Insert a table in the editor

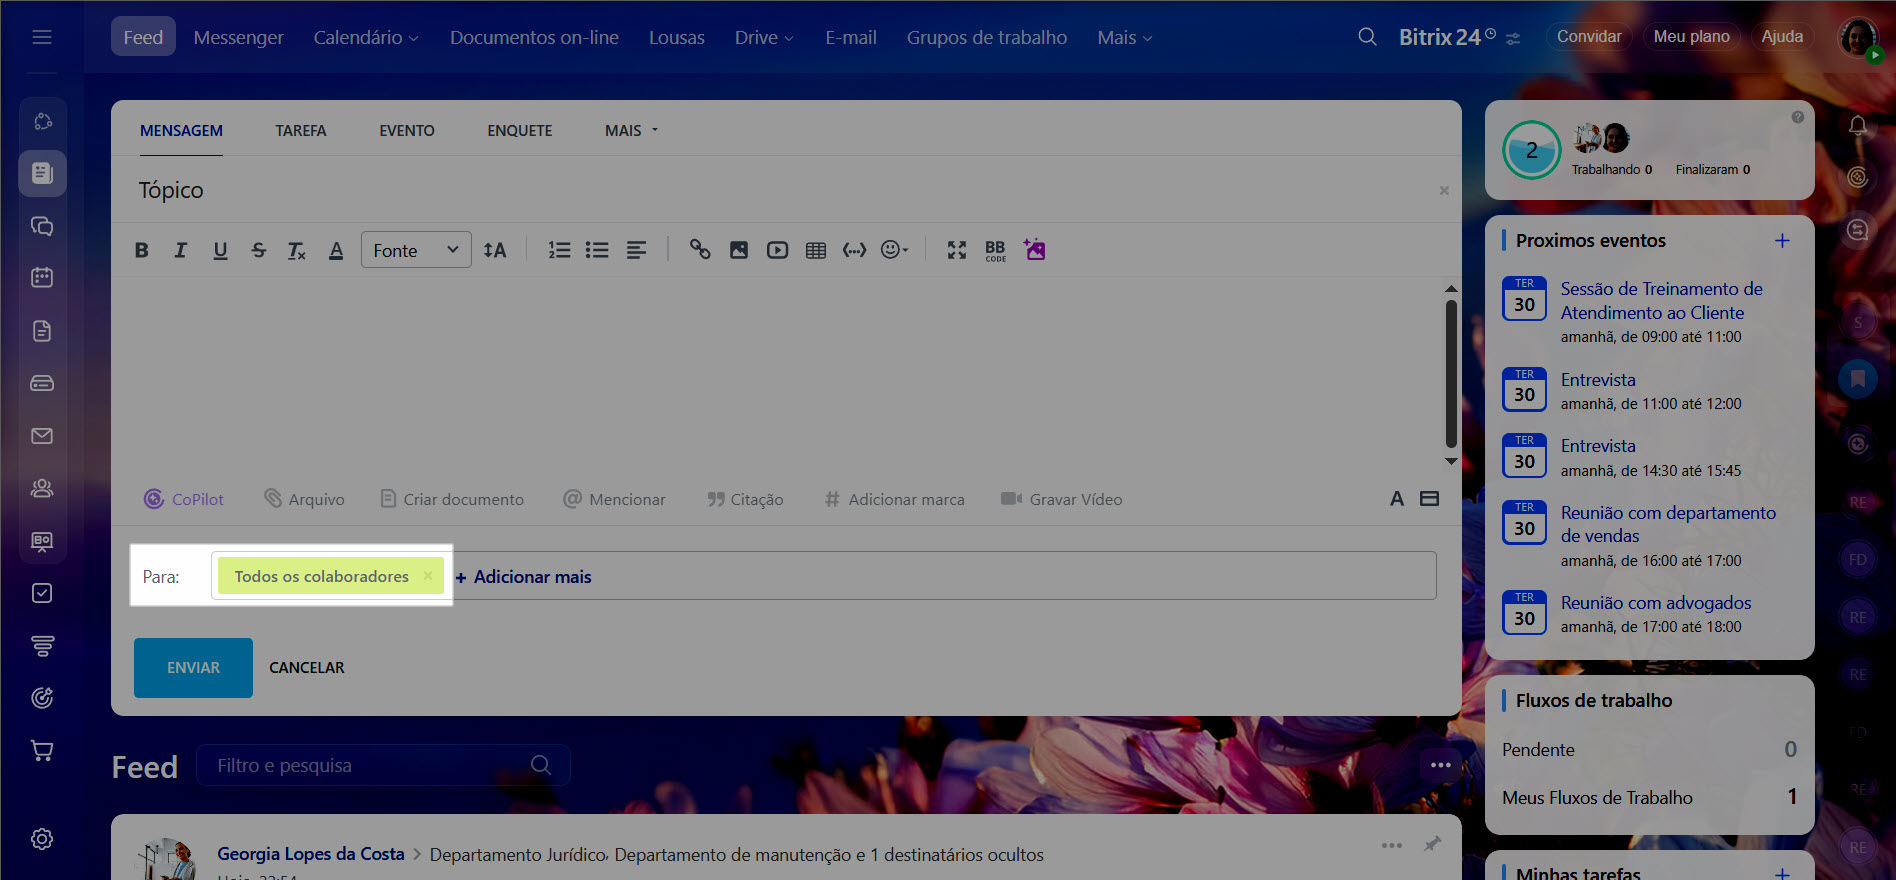click(x=816, y=250)
